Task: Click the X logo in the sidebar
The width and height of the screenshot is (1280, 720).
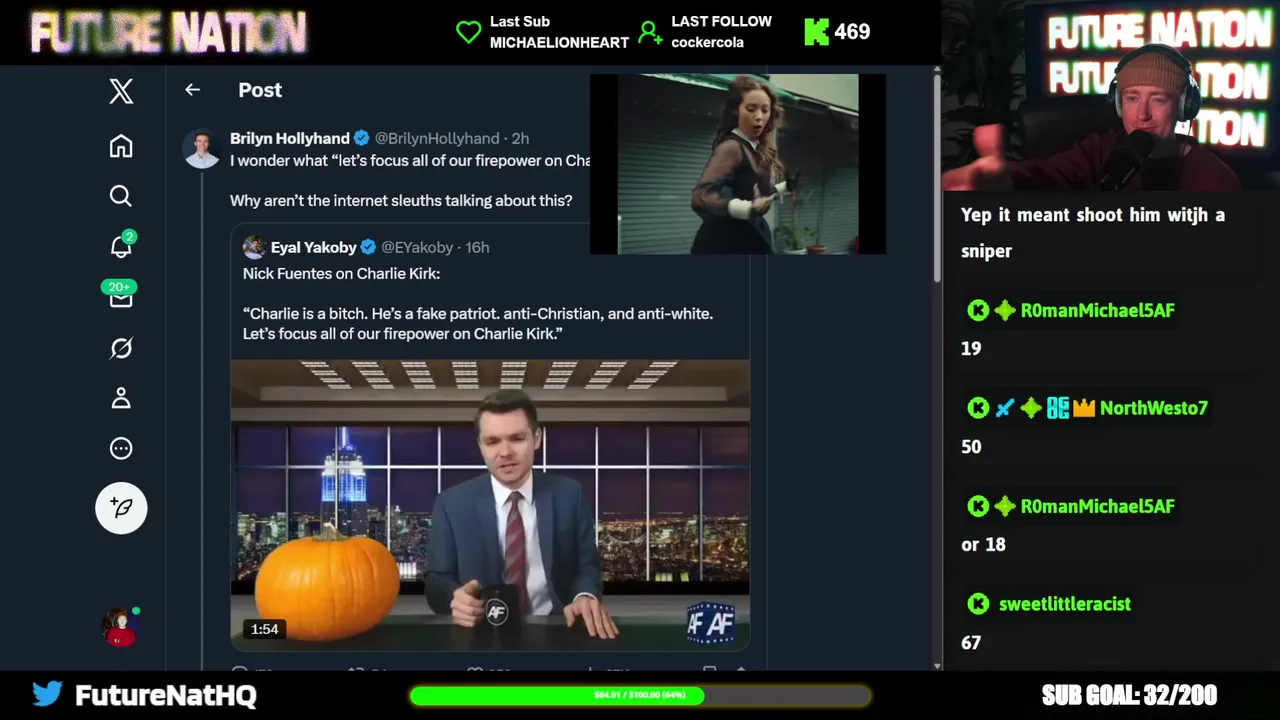Action: 121,91
